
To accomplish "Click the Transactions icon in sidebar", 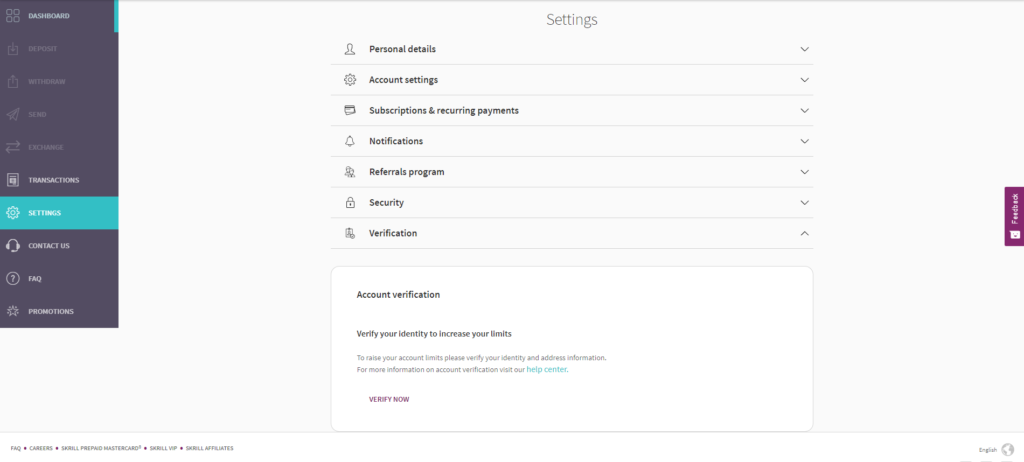I will (x=13, y=180).
